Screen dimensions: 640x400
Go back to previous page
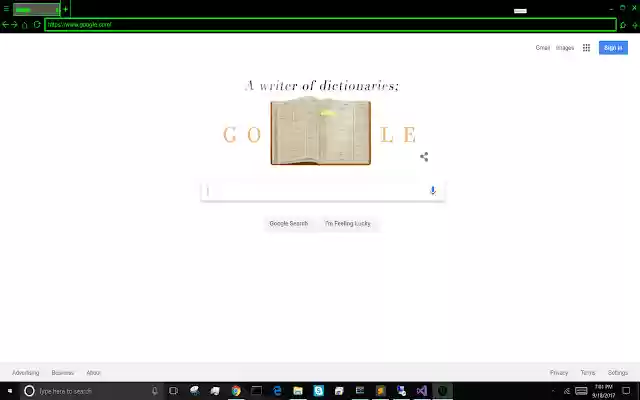click(x=5, y=24)
